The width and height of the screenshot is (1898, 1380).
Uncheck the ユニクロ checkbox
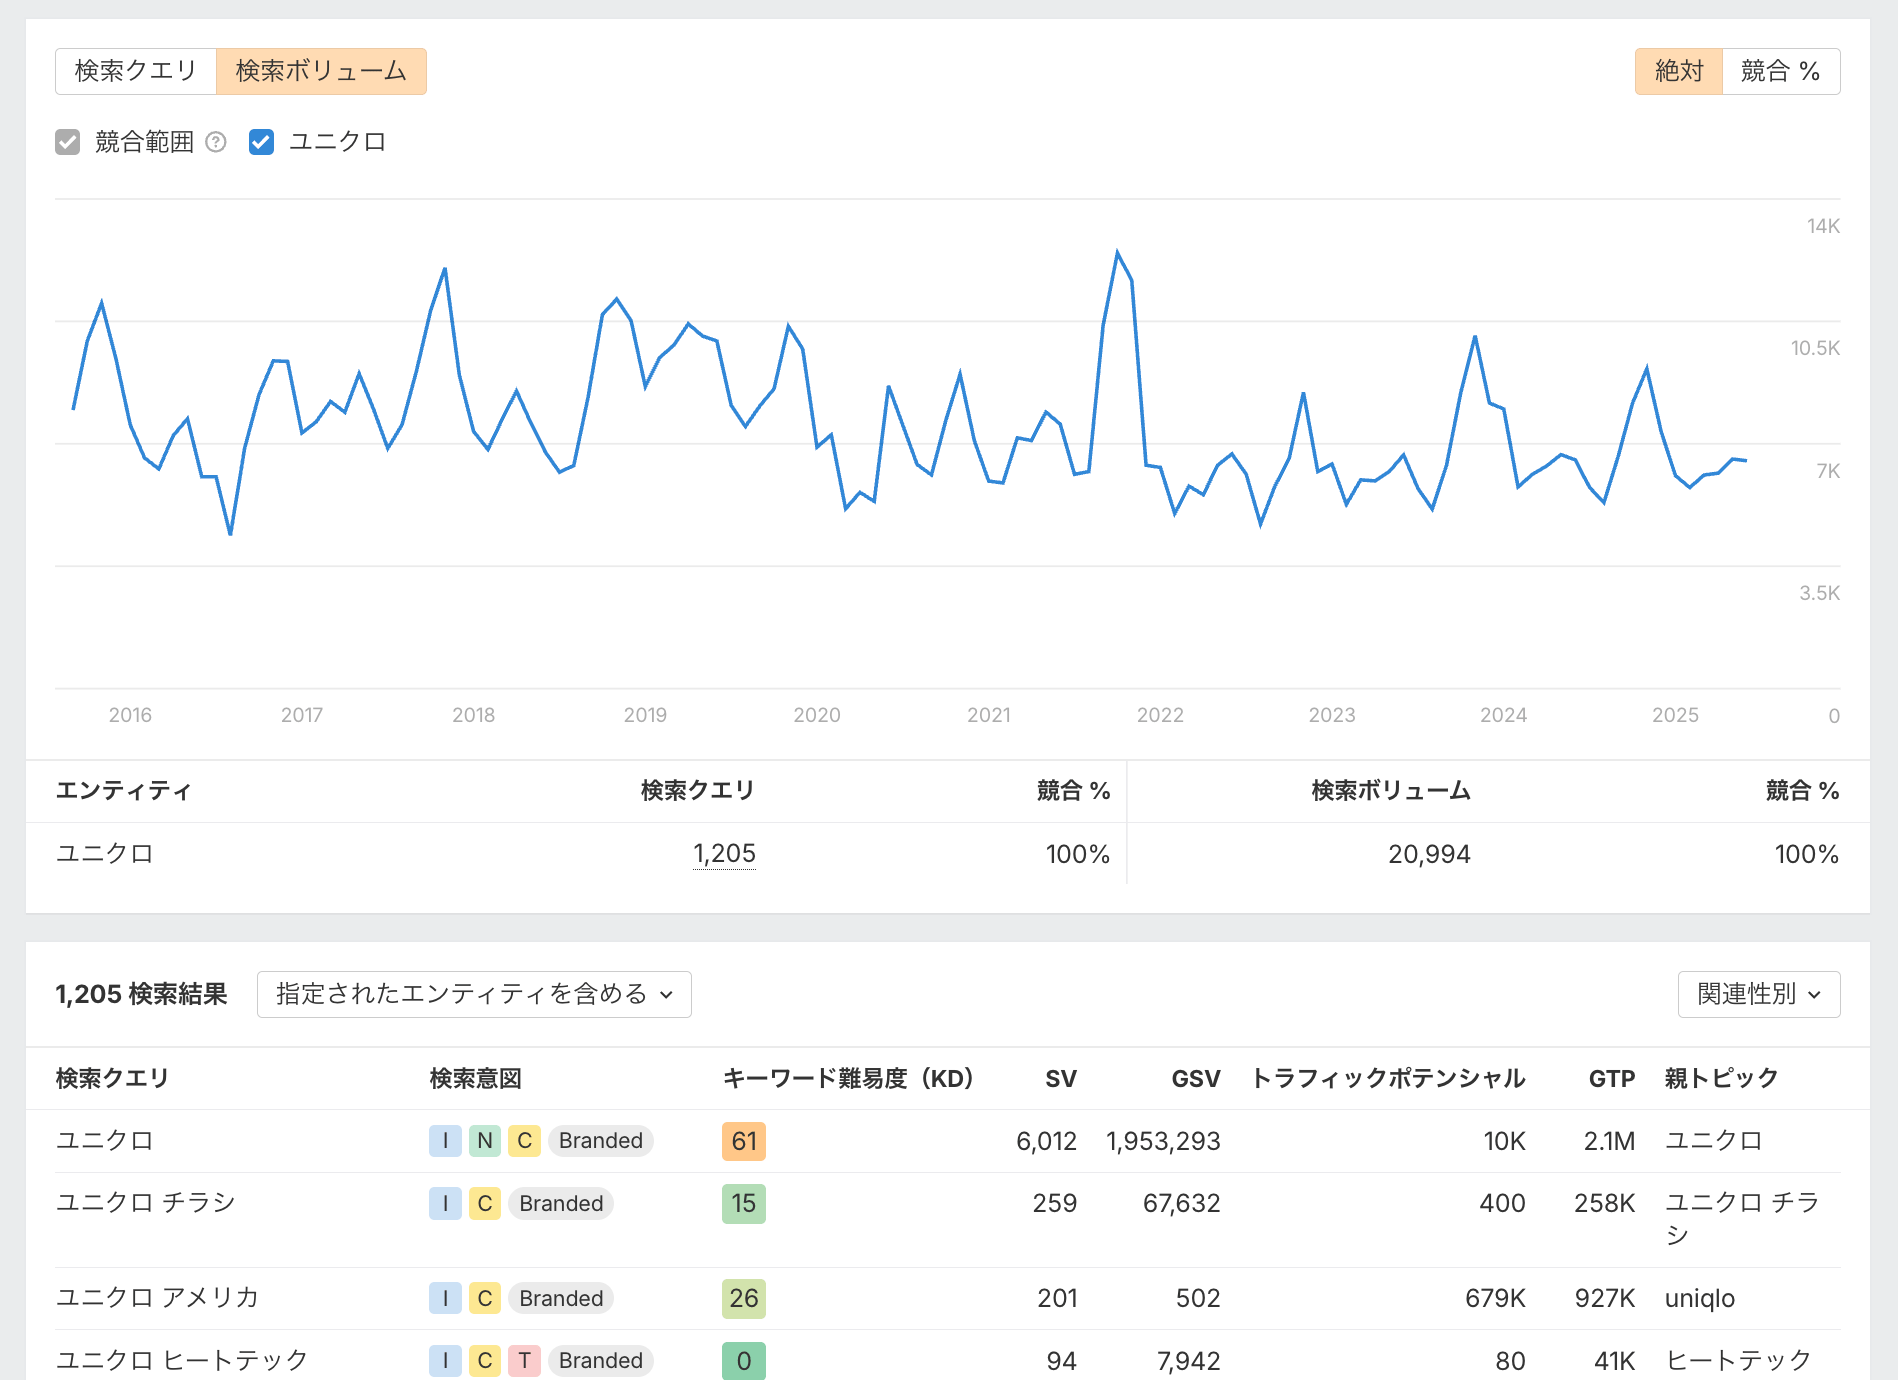pos(261,142)
